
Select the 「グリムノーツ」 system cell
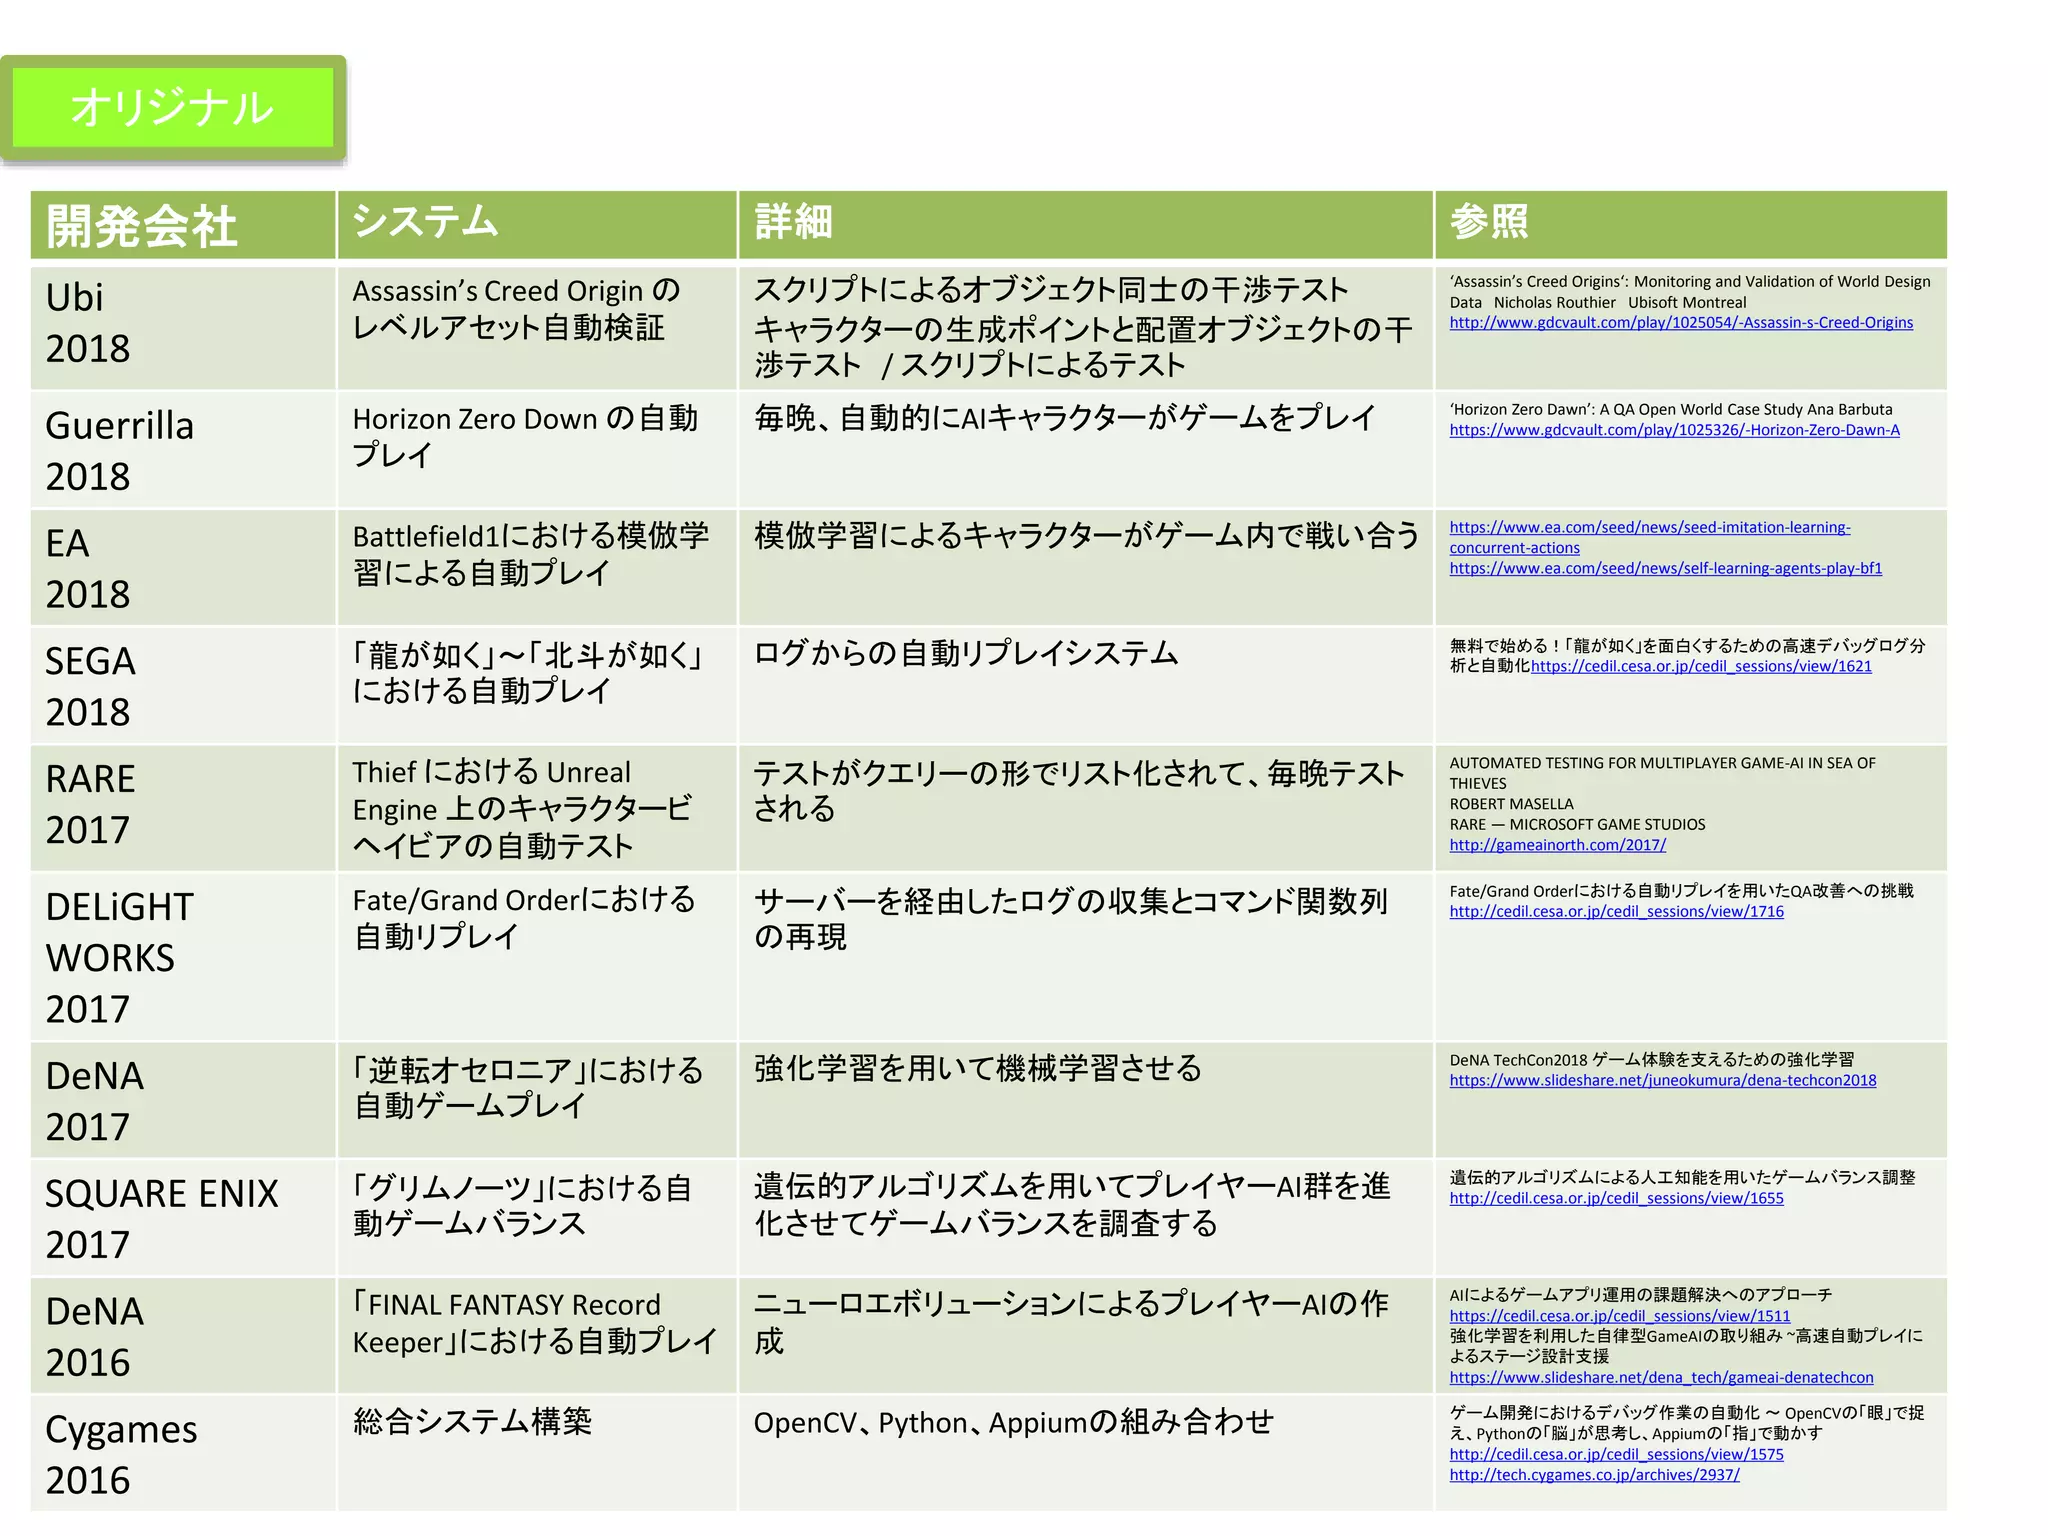537,1218
